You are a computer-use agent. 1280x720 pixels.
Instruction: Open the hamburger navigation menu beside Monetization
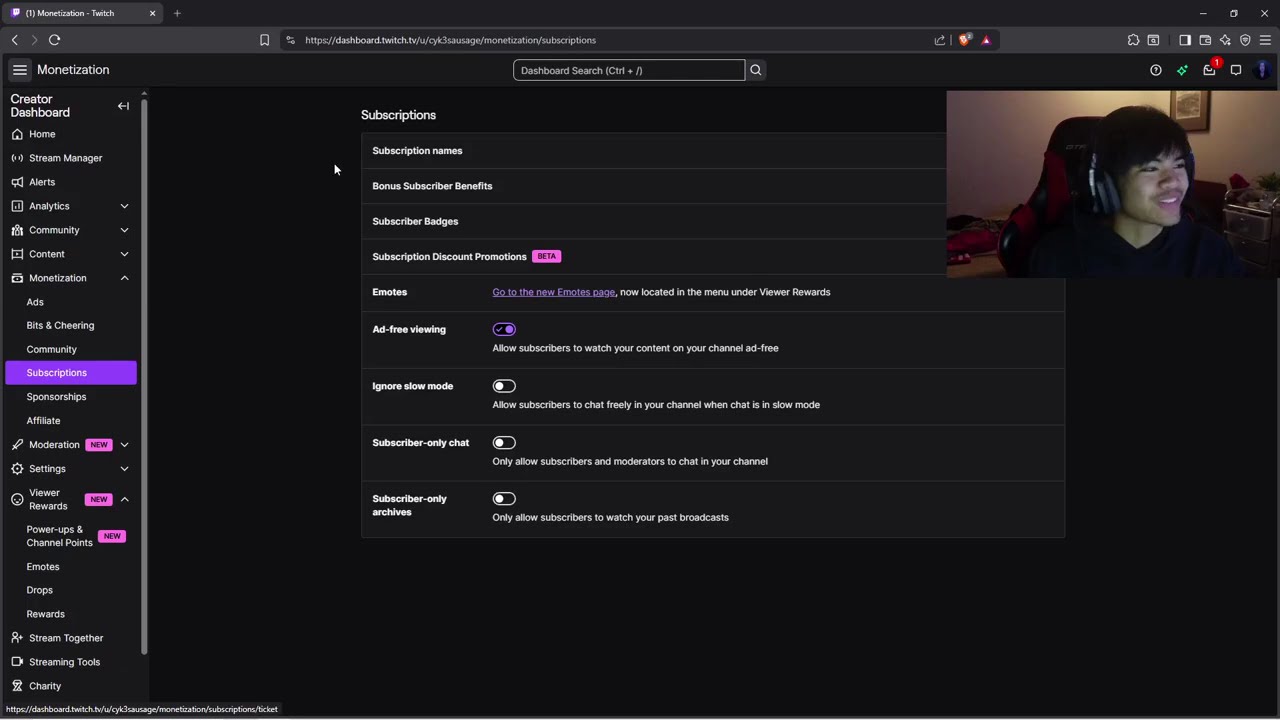(x=19, y=70)
